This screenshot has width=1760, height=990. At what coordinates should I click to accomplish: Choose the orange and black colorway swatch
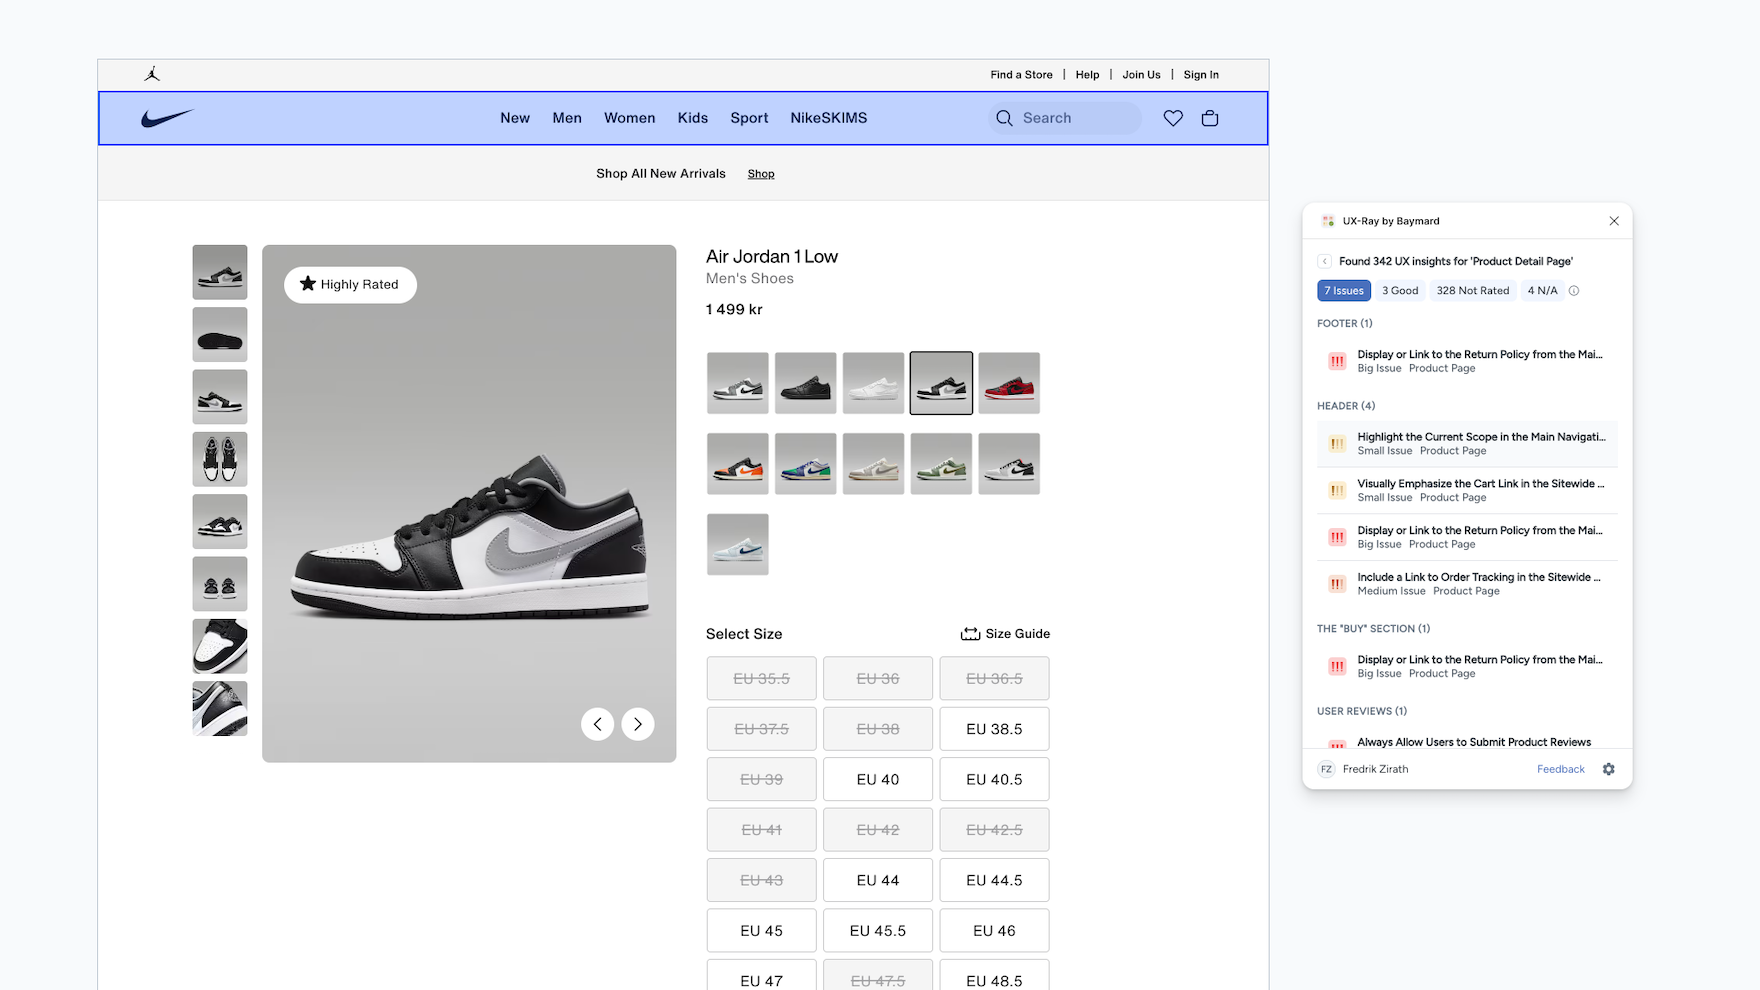pyautogui.click(x=738, y=464)
